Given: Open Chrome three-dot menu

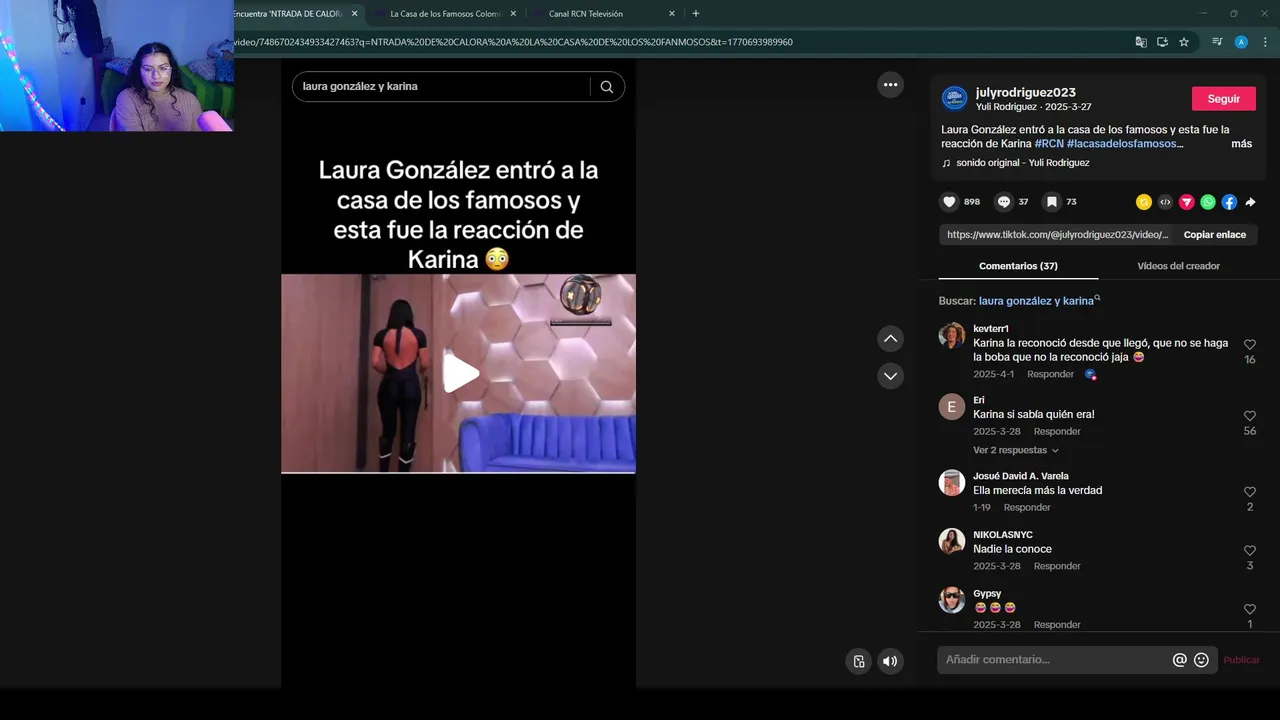Looking at the screenshot, I should click(1265, 42).
